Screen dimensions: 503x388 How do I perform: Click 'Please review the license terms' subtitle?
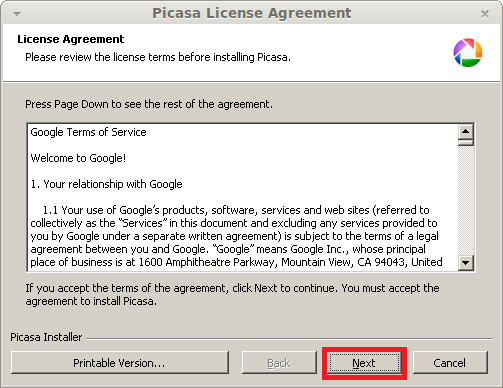(158, 57)
